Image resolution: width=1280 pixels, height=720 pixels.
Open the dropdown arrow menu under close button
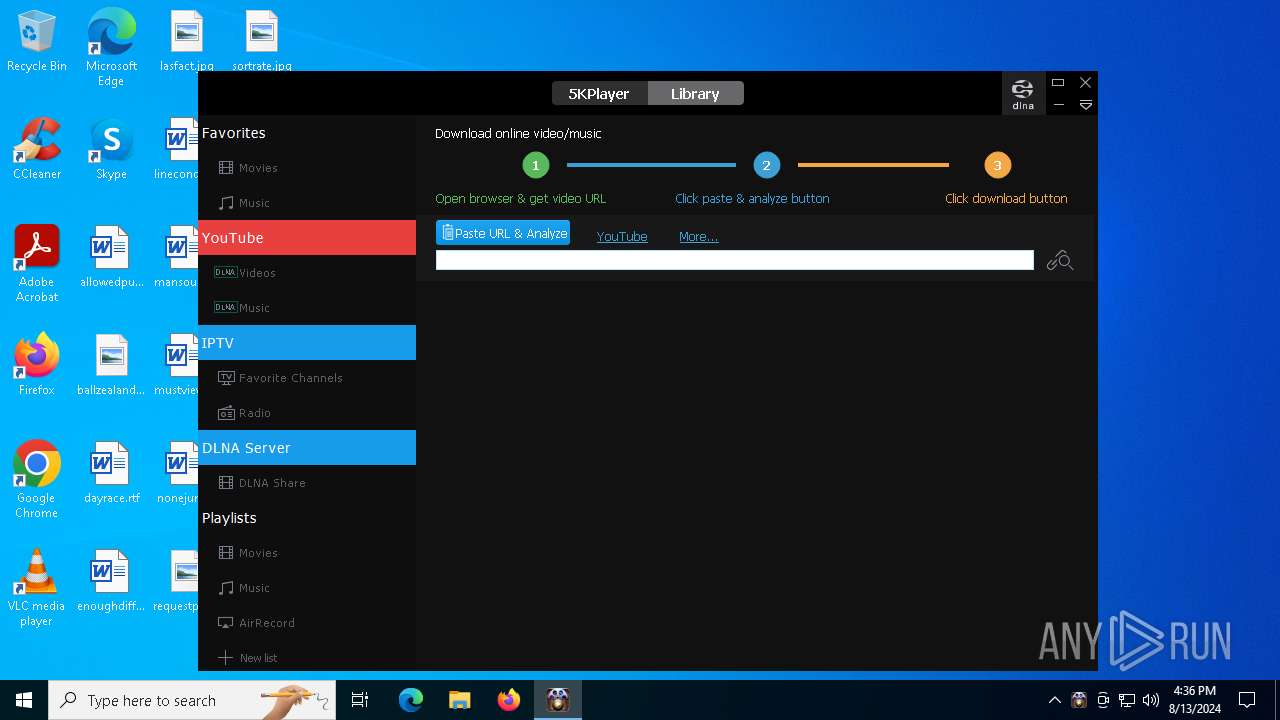pyautogui.click(x=1085, y=105)
